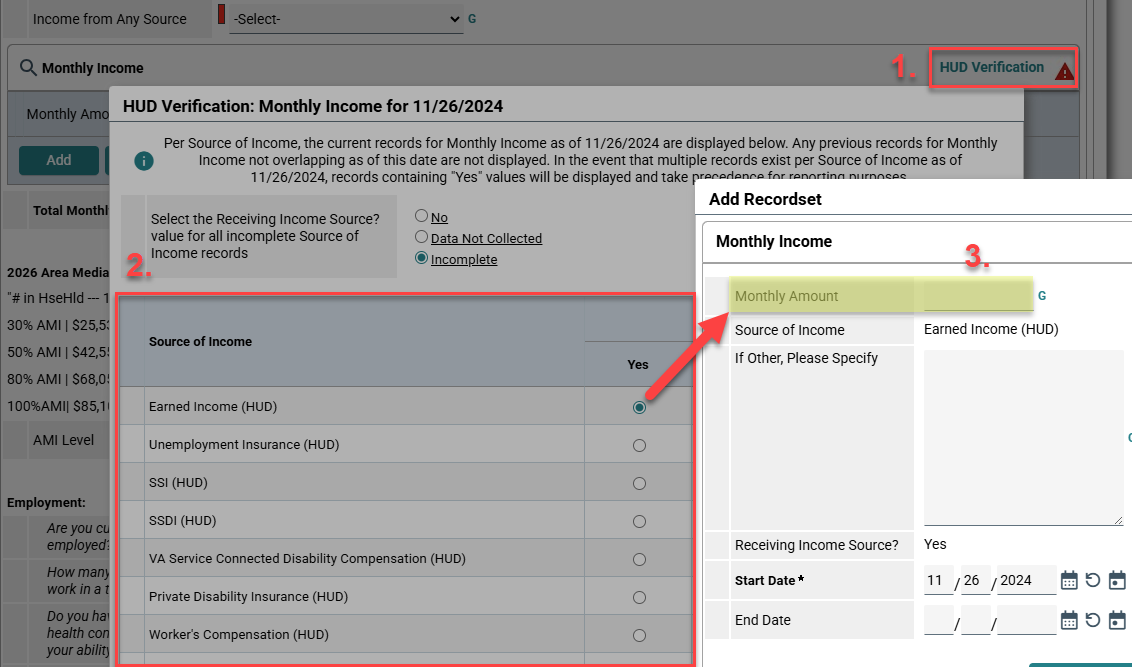Screen dimensions: 1132x667
Task: Click the Unemployment Insurance (HUD) row label
Action: 244,445
